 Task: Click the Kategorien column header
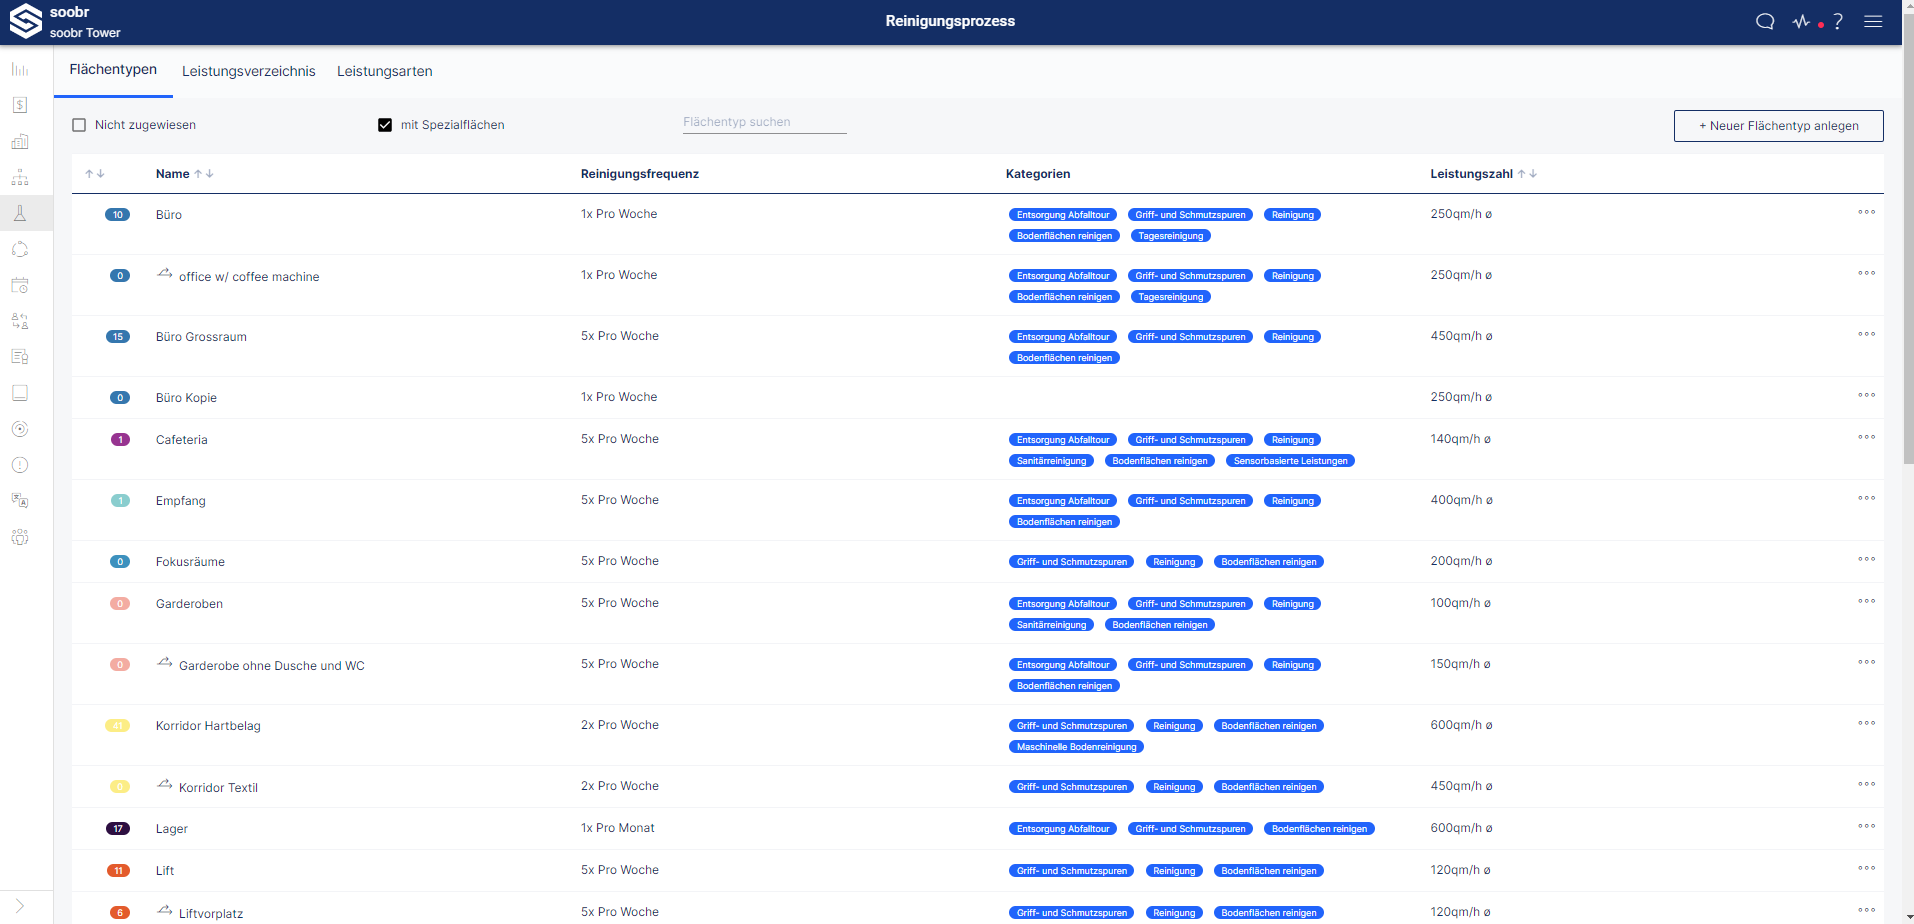click(x=1038, y=174)
